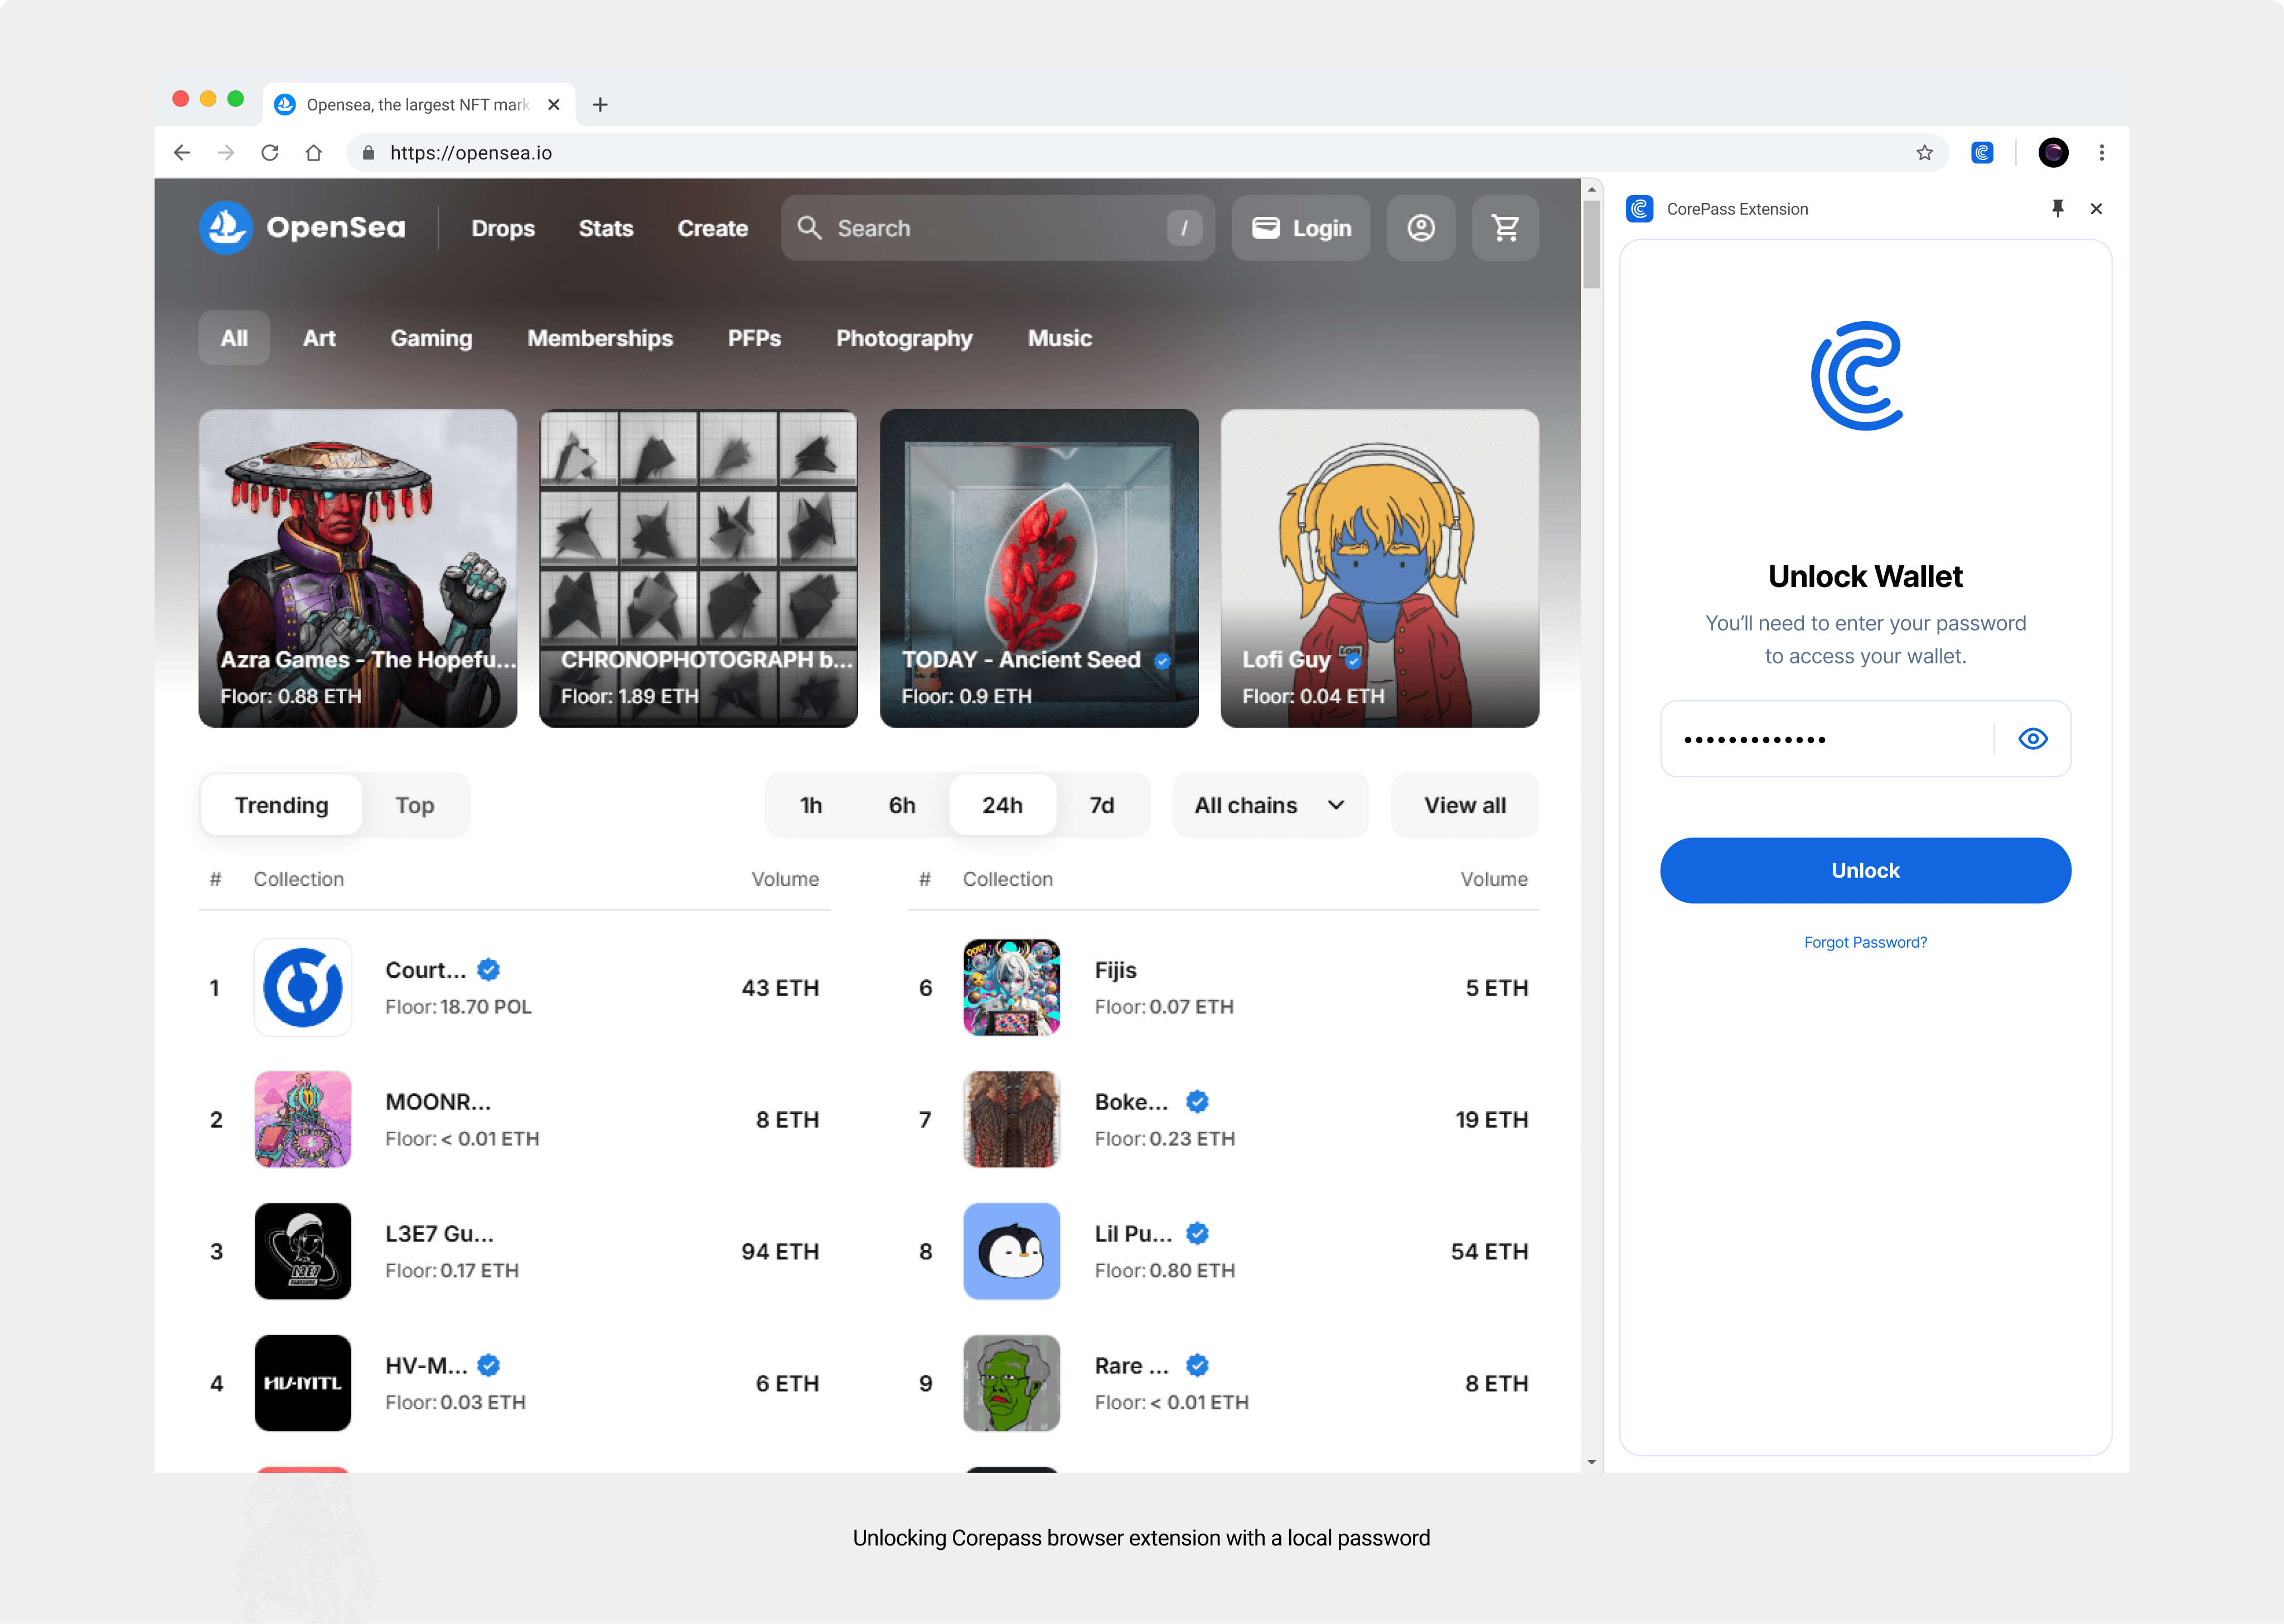2284x1624 pixels.
Task: Open the Drops menu item
Action: (503, 228)
